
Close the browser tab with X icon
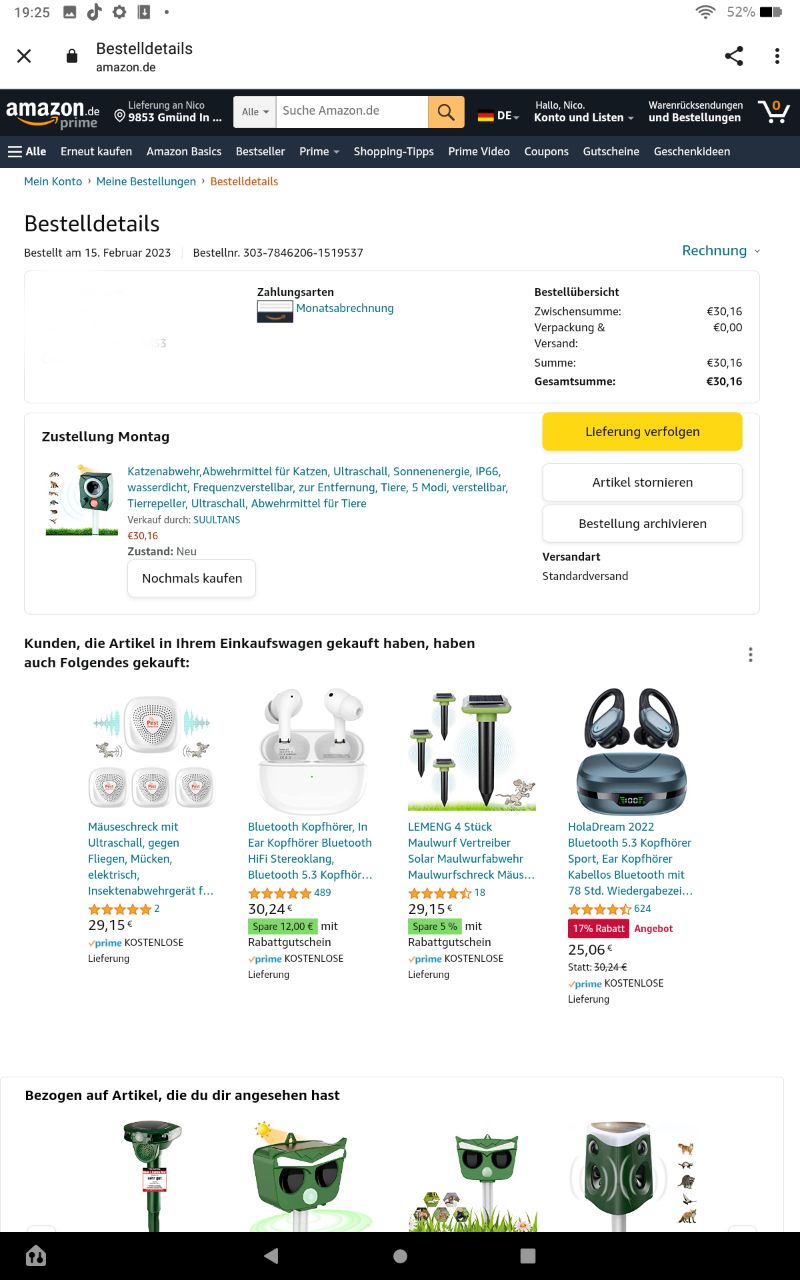pos(24,56)
